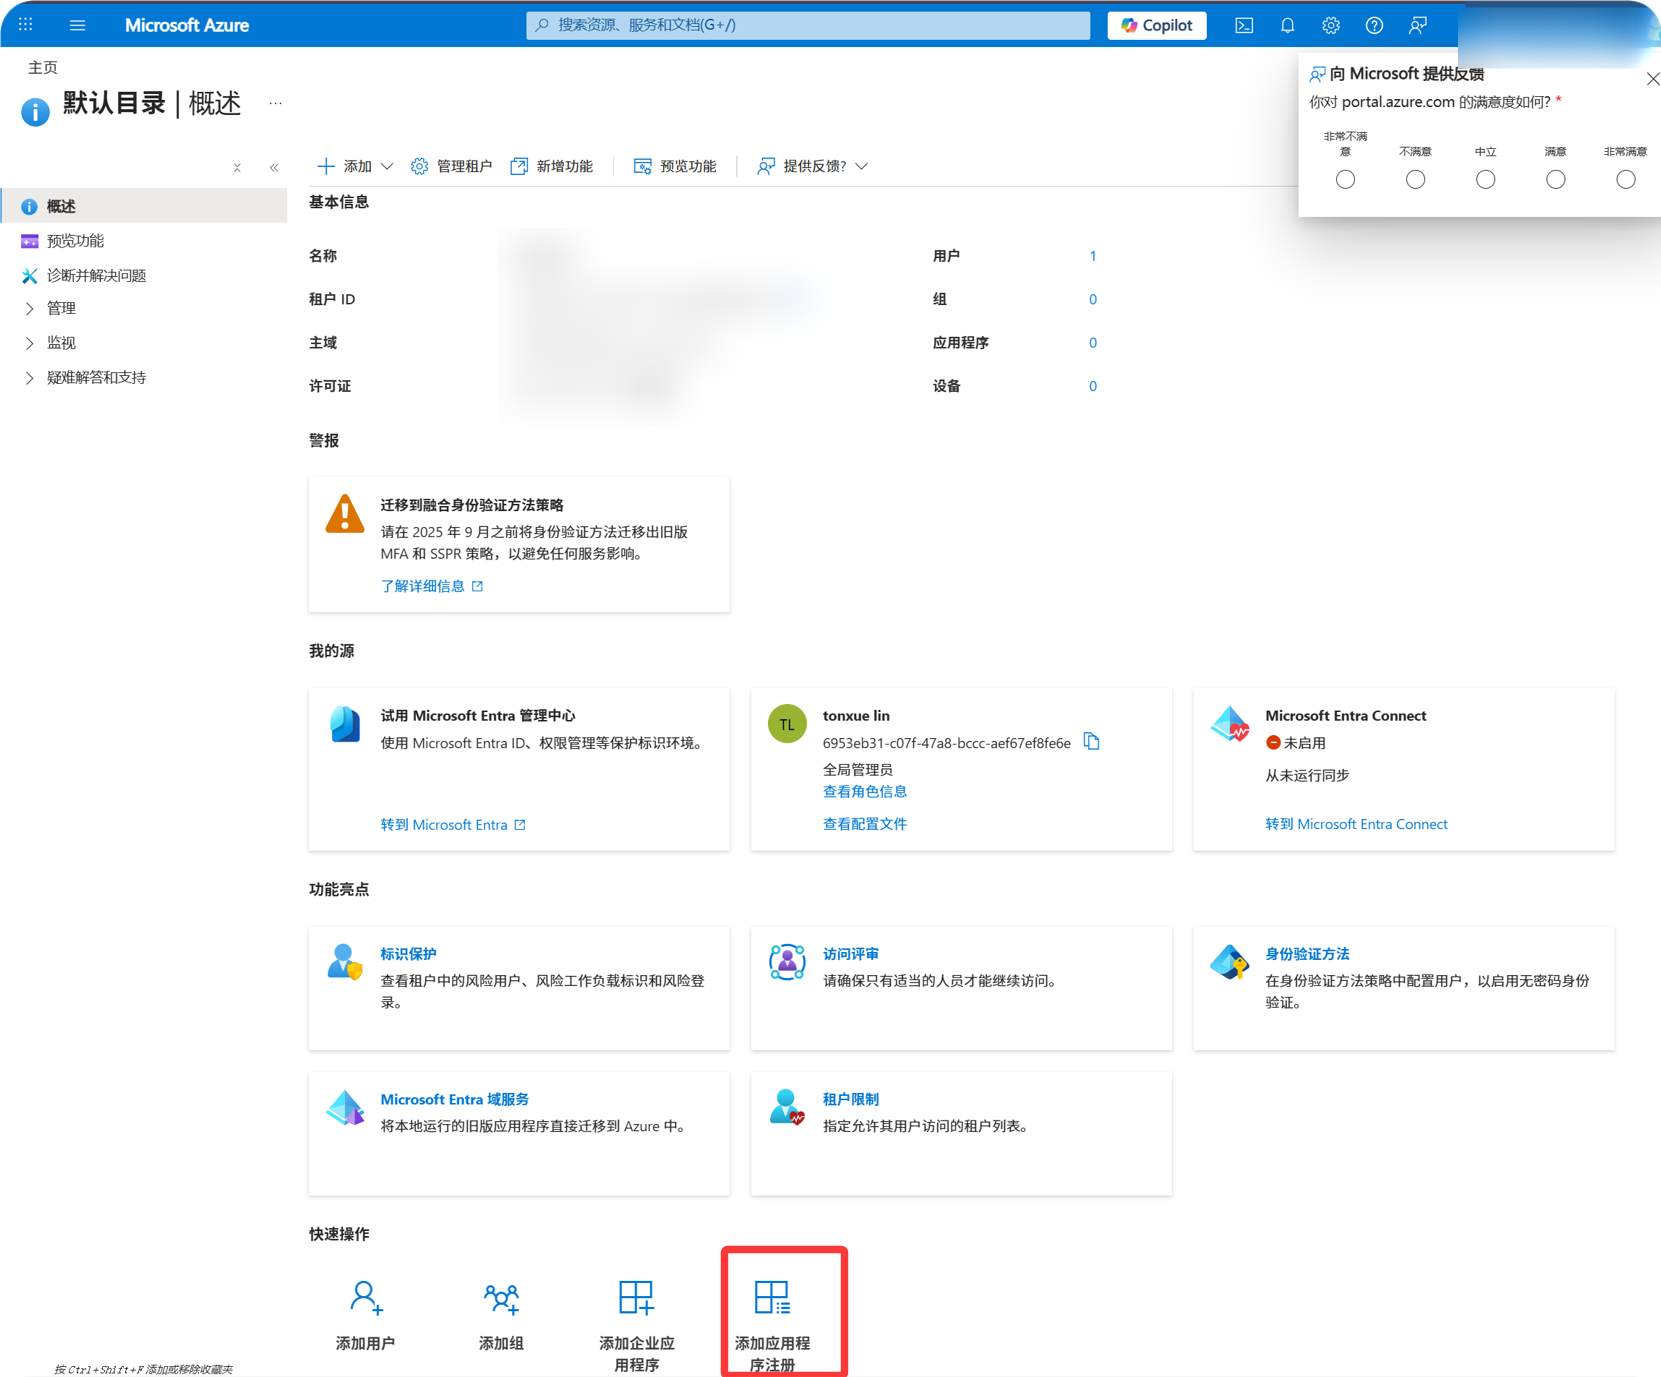Screen dimensions: 1661x1377
Task: Open the 提供反馈 dropdown
Action: coord(812,166)
